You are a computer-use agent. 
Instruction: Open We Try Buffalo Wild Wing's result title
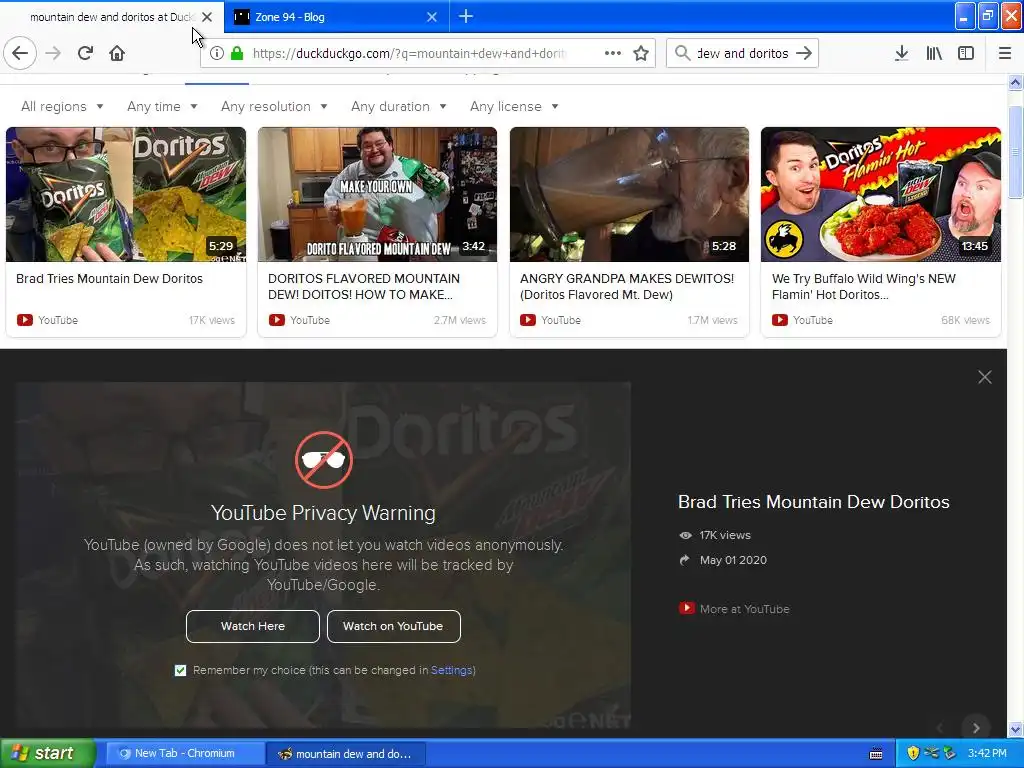(863, 287)
